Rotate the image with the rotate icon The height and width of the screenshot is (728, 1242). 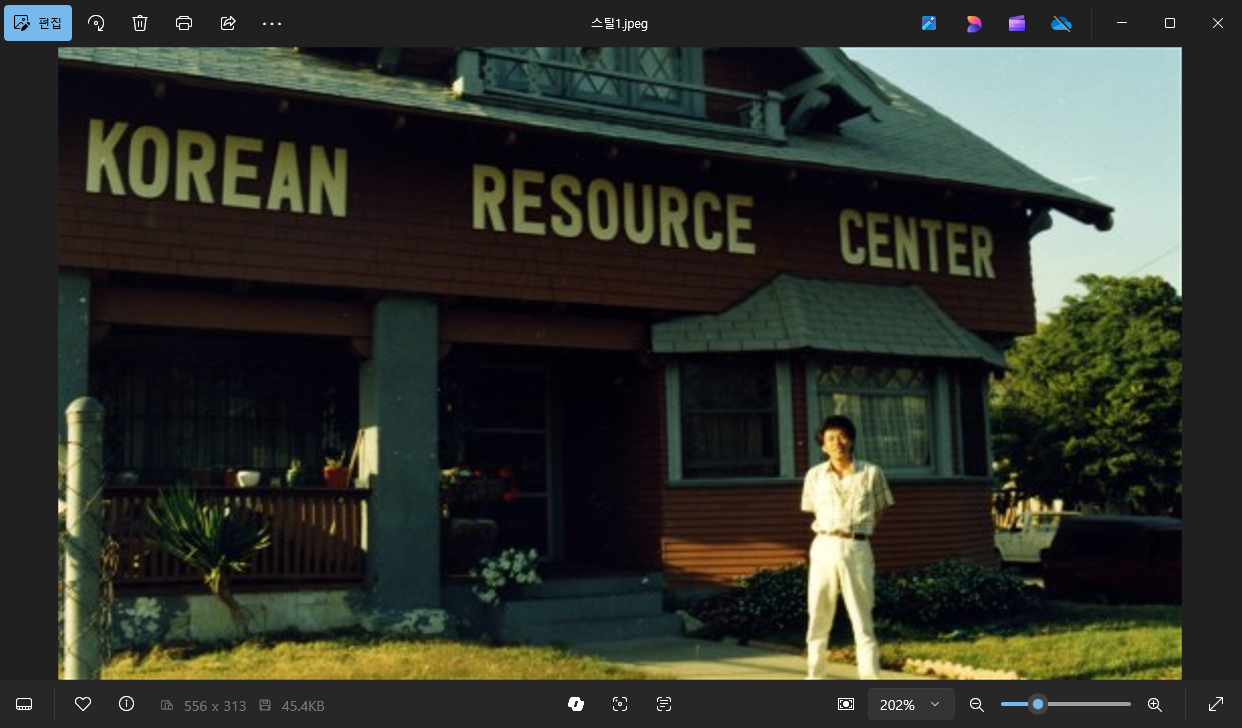coord(96,23)
